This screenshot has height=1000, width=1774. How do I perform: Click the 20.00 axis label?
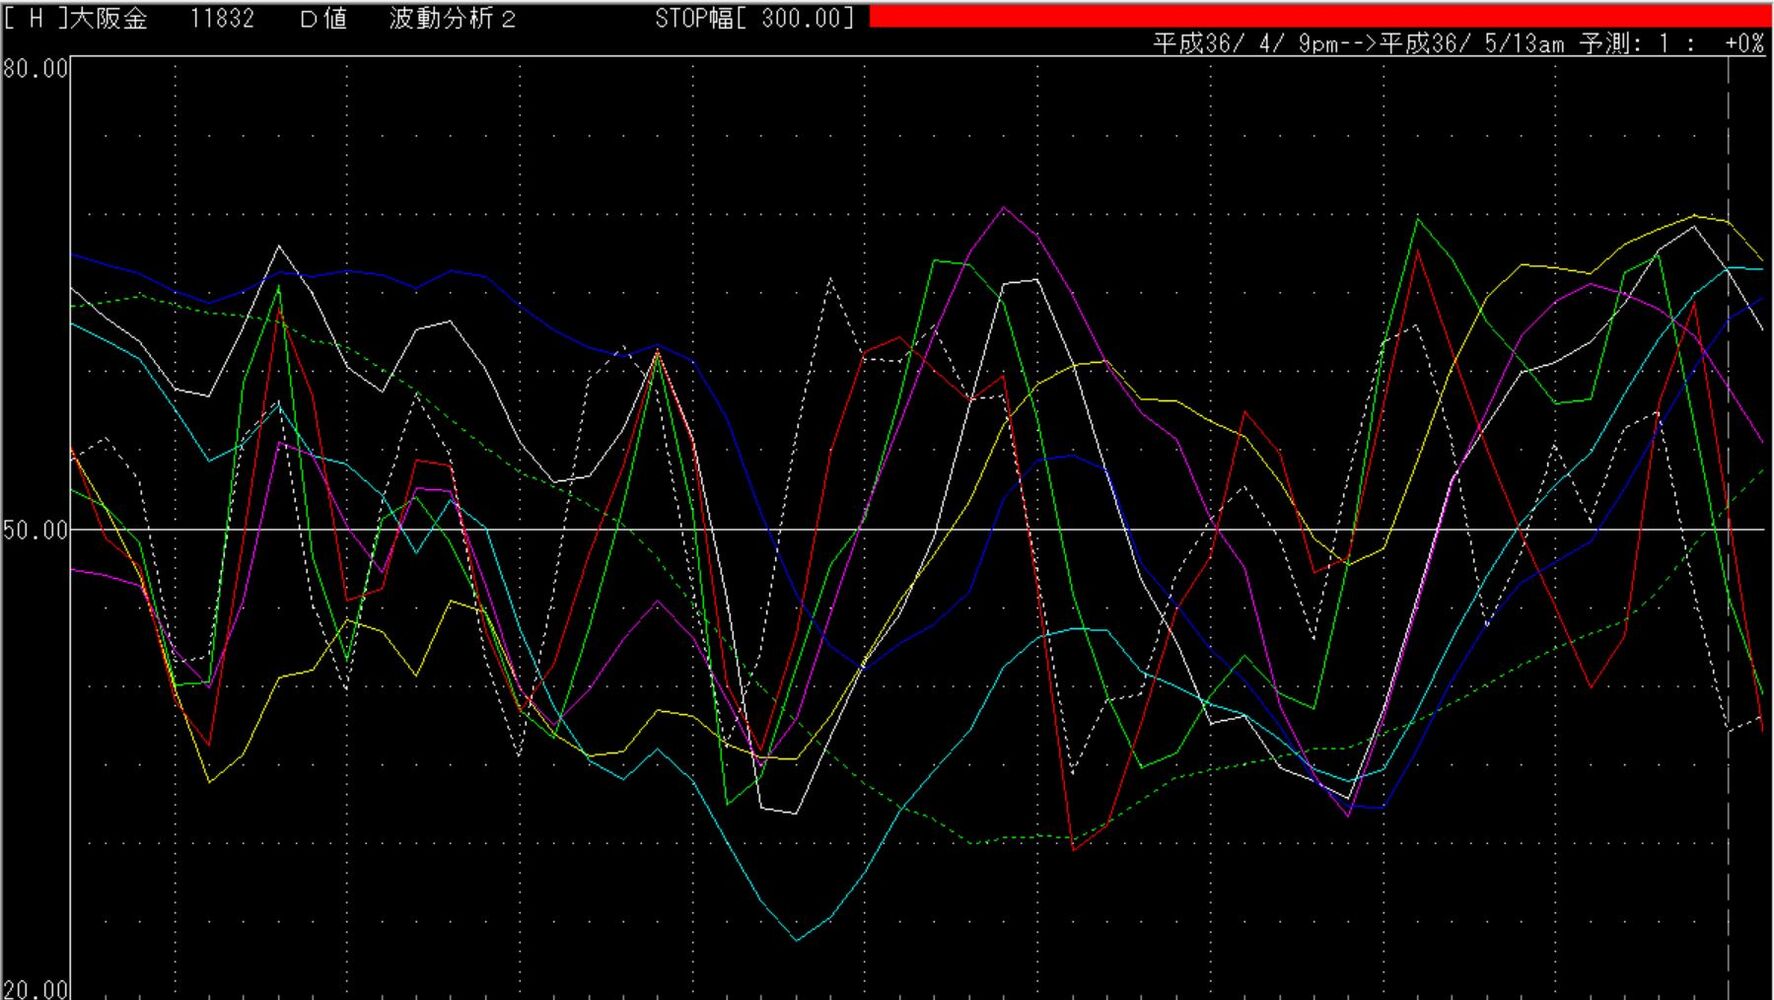point(35,989)
